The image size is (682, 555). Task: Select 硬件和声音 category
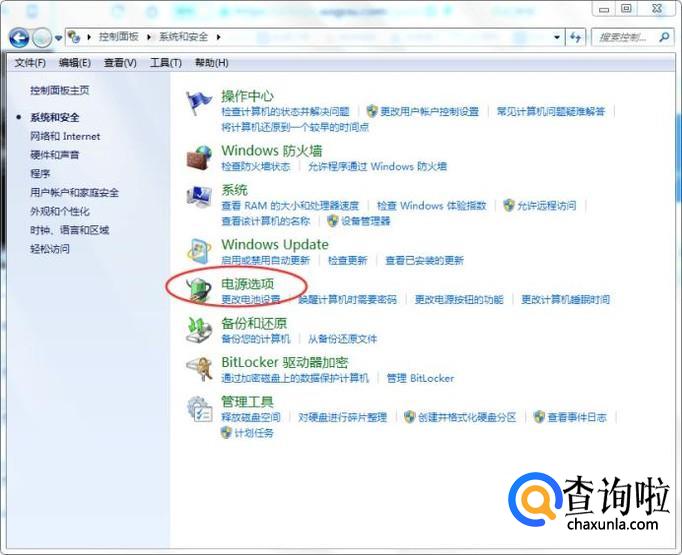click(55, 155)
